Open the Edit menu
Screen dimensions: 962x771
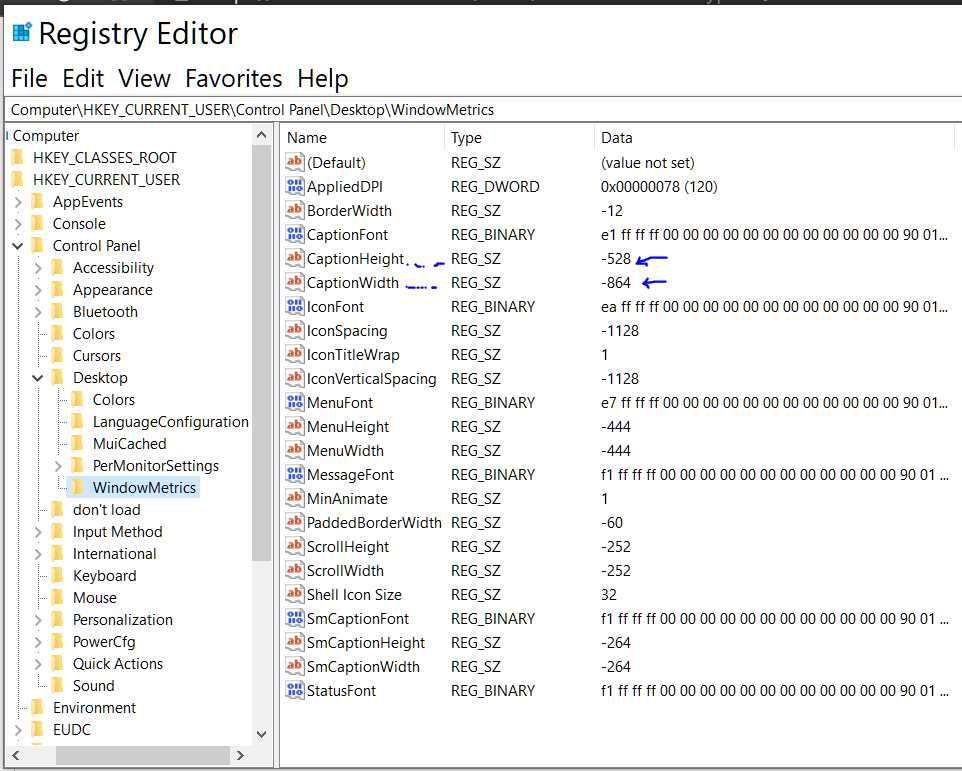pyautogui.click(x=83, y=79)
